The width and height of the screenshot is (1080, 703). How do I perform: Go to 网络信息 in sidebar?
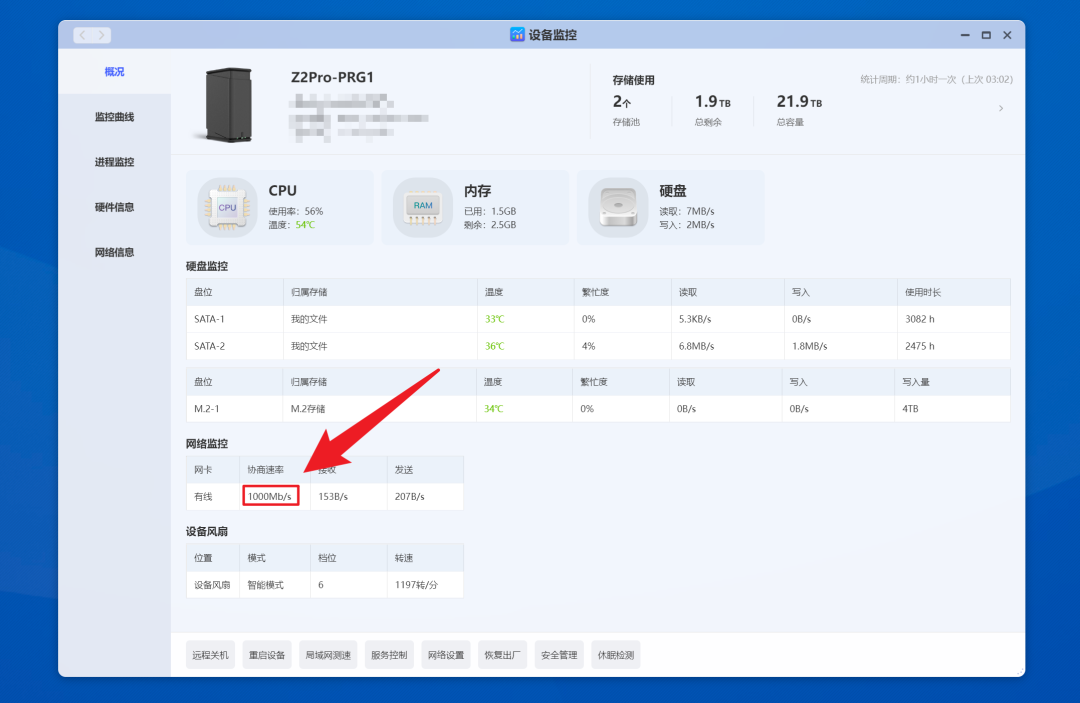(114, 253)
